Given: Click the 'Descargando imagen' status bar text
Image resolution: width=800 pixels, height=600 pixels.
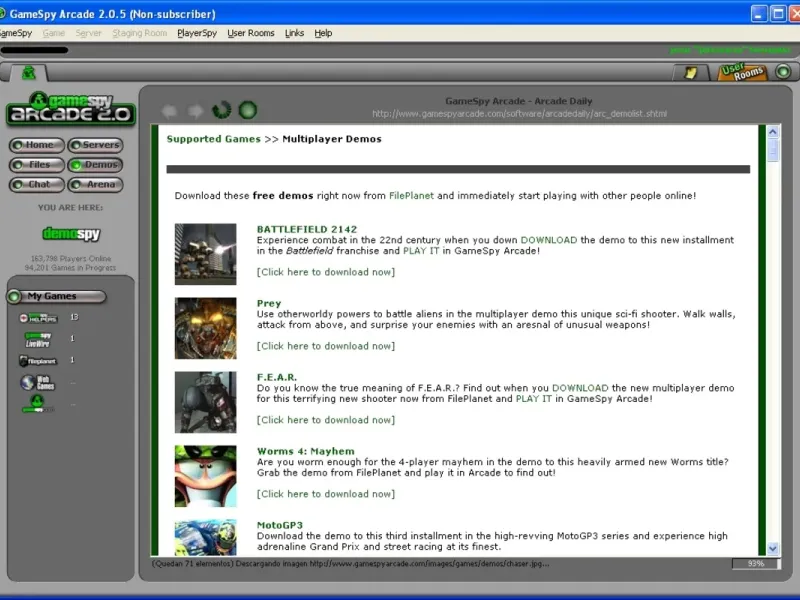Looking at the screenshot, I should [351, 564].
